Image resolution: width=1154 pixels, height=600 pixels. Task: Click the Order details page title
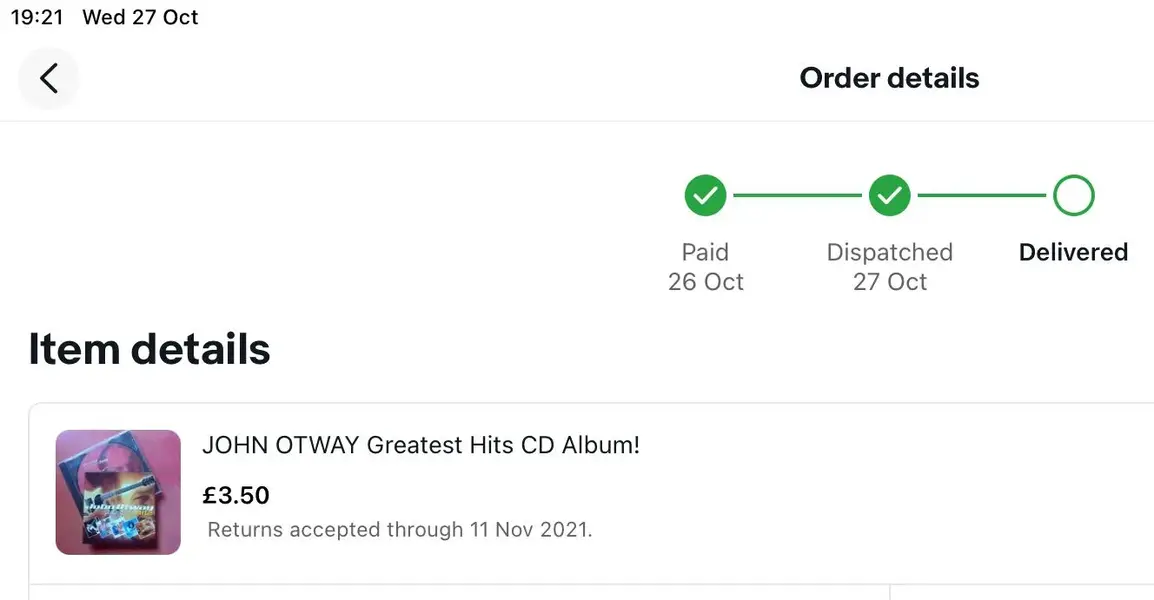point(889,78)
